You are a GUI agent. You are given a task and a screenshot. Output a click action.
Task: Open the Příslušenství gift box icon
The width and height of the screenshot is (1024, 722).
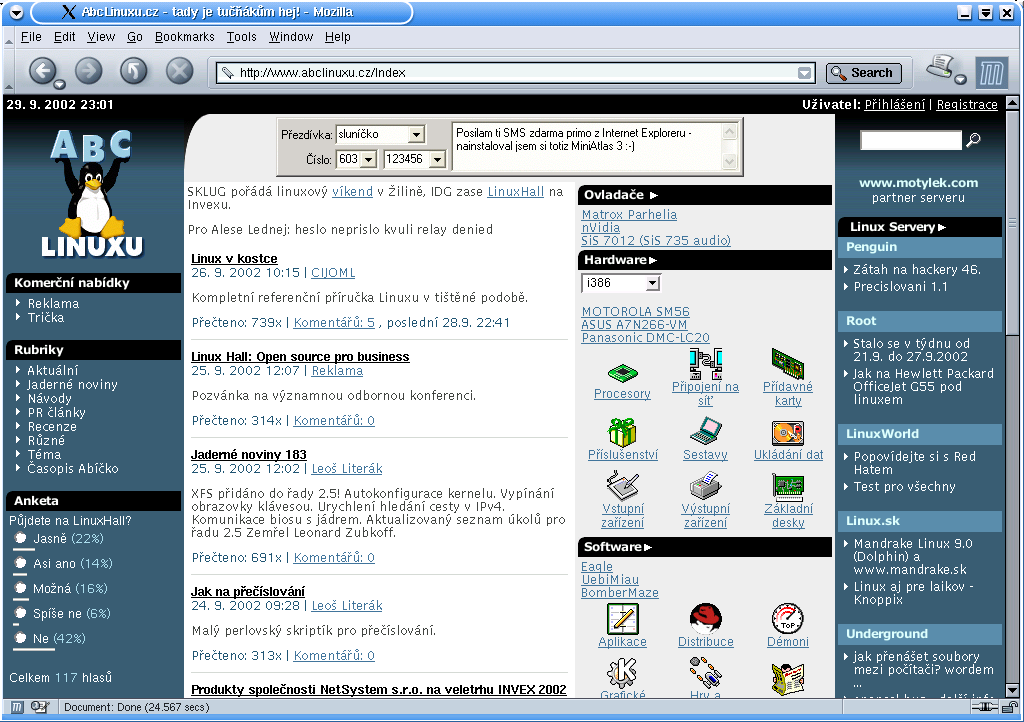[x=622, y=432]
